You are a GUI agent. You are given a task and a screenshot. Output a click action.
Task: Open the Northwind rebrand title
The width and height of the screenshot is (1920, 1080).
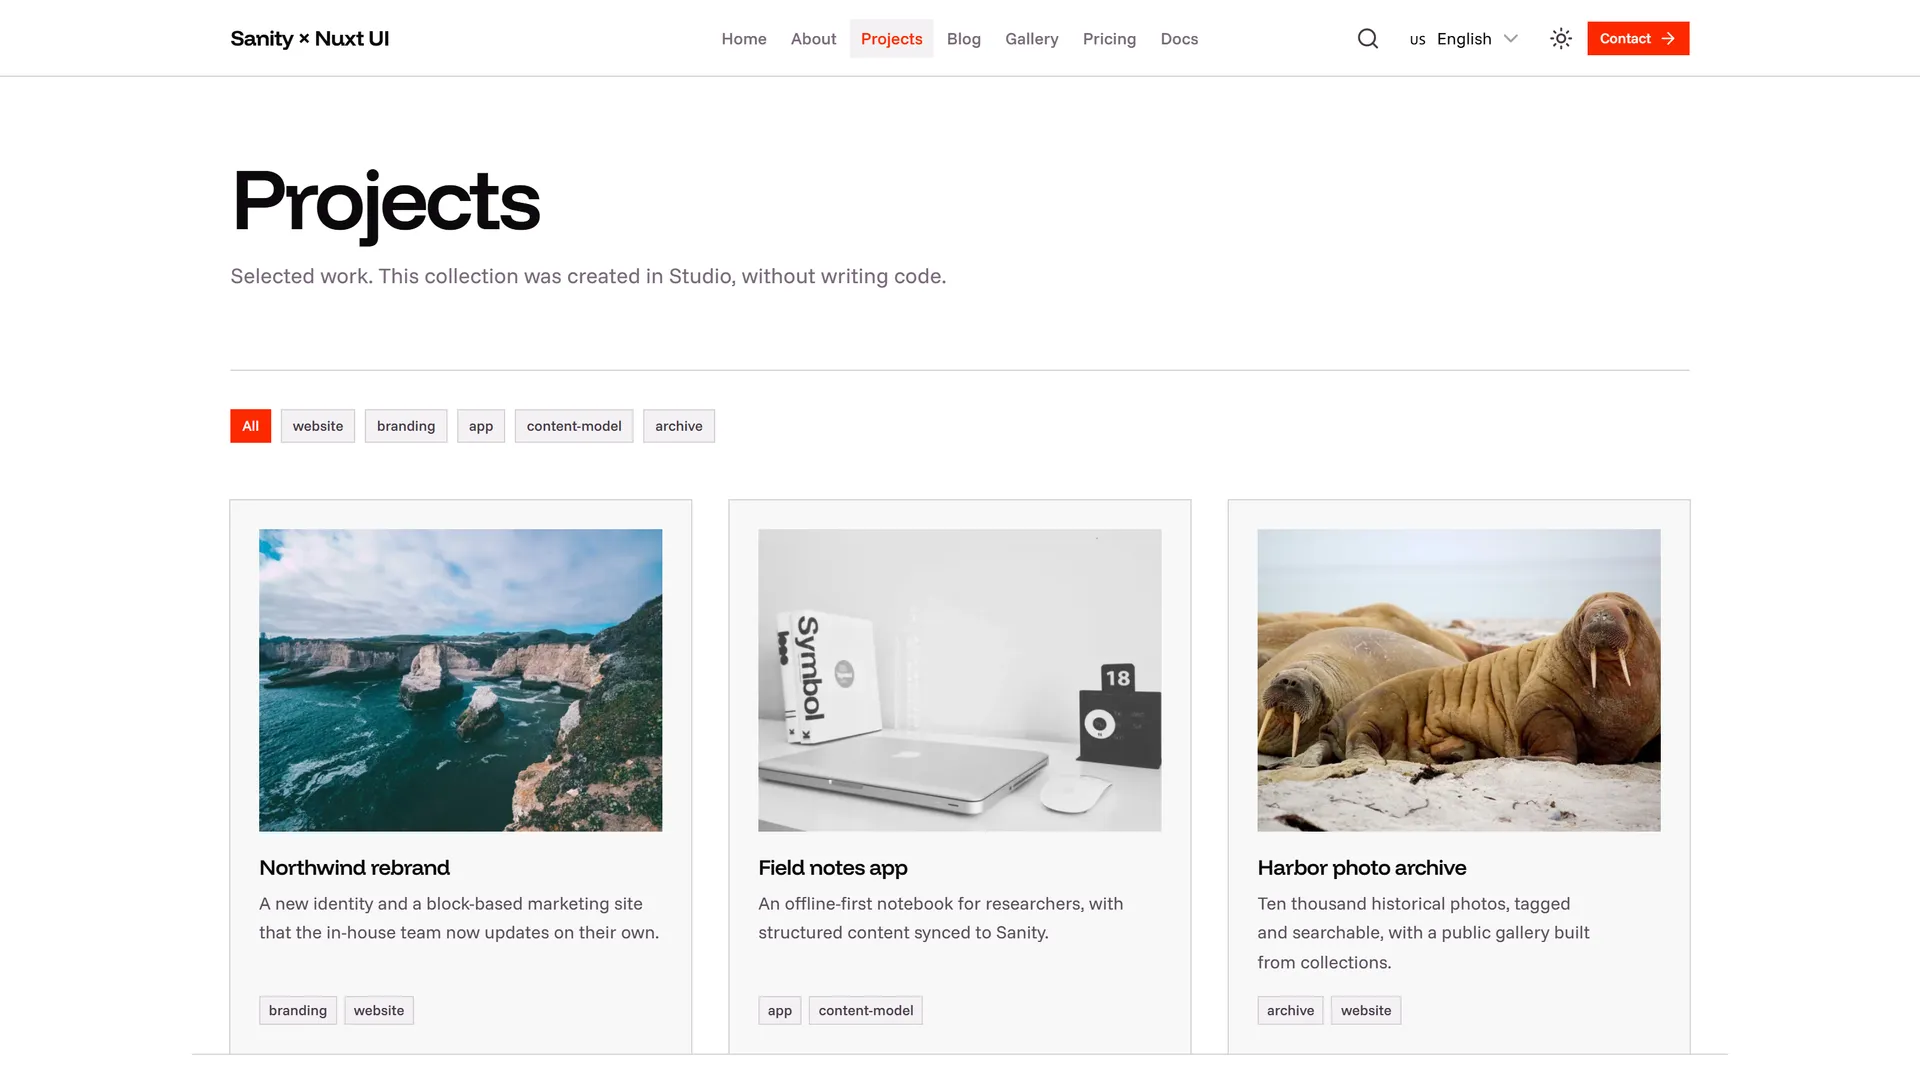354,868
